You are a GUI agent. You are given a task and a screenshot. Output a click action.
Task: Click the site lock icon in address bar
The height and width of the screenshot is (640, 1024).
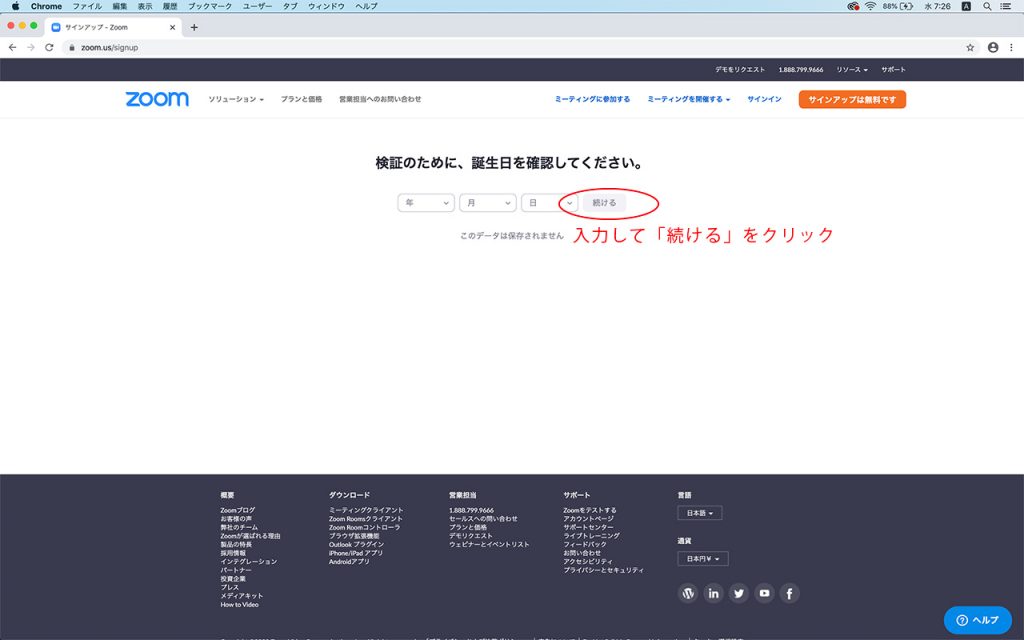[x=72, y=48]
